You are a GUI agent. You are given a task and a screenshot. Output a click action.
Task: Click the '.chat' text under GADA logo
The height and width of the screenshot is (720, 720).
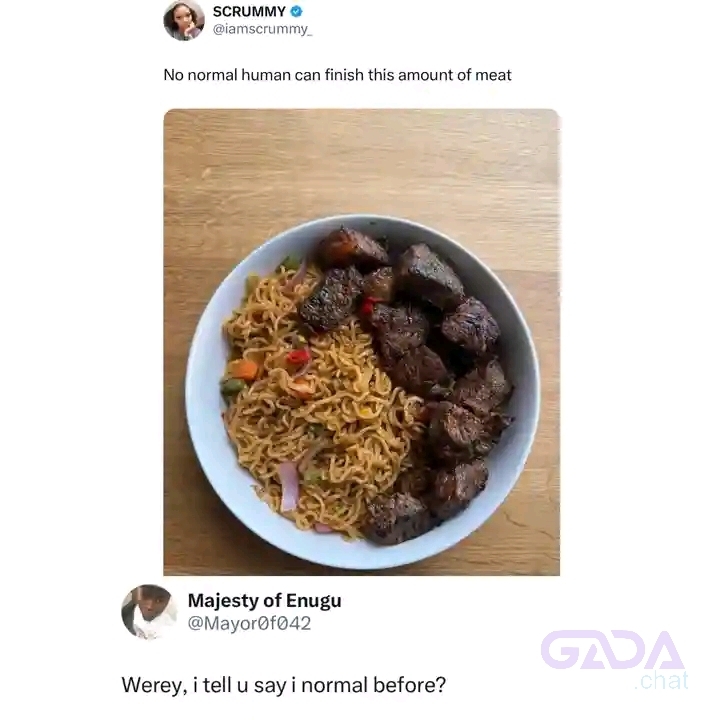[662, 681]
